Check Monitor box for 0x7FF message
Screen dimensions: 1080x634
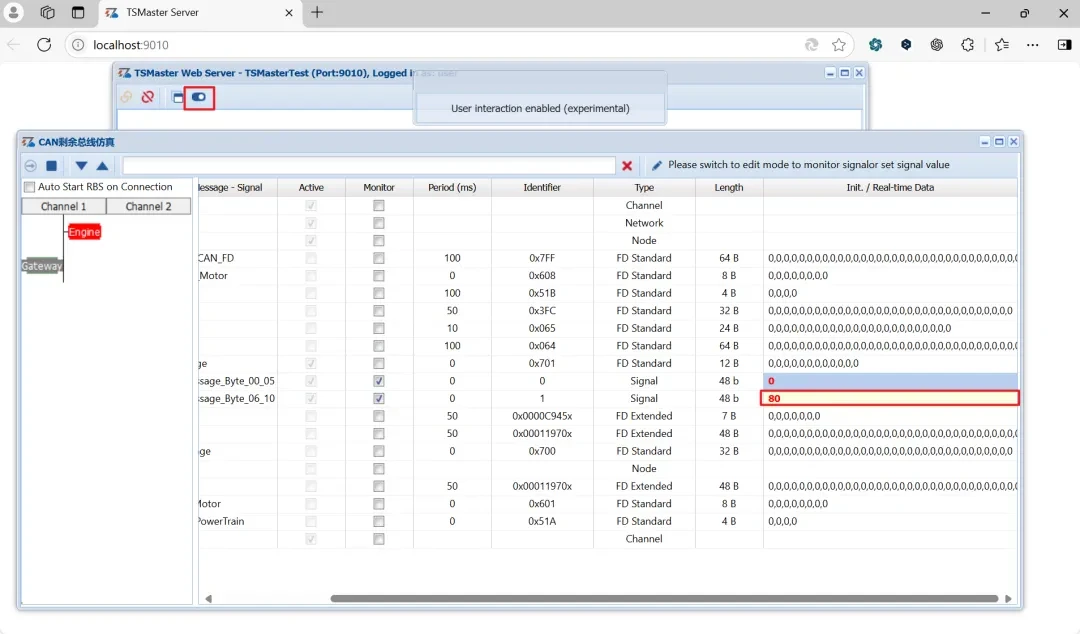(378, 258)
